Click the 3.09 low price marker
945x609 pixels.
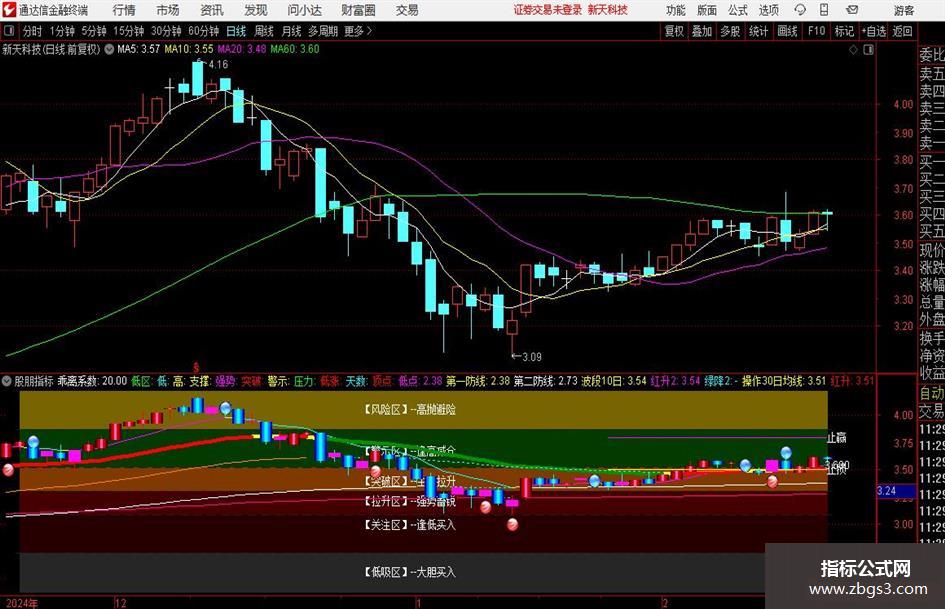(x=532, y=357)
